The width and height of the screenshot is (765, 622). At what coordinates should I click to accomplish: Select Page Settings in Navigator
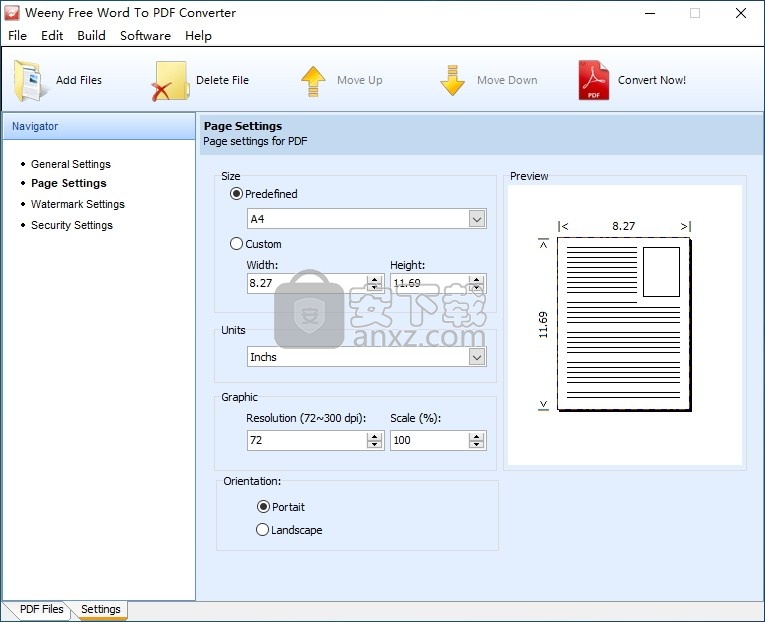(69, 183)
